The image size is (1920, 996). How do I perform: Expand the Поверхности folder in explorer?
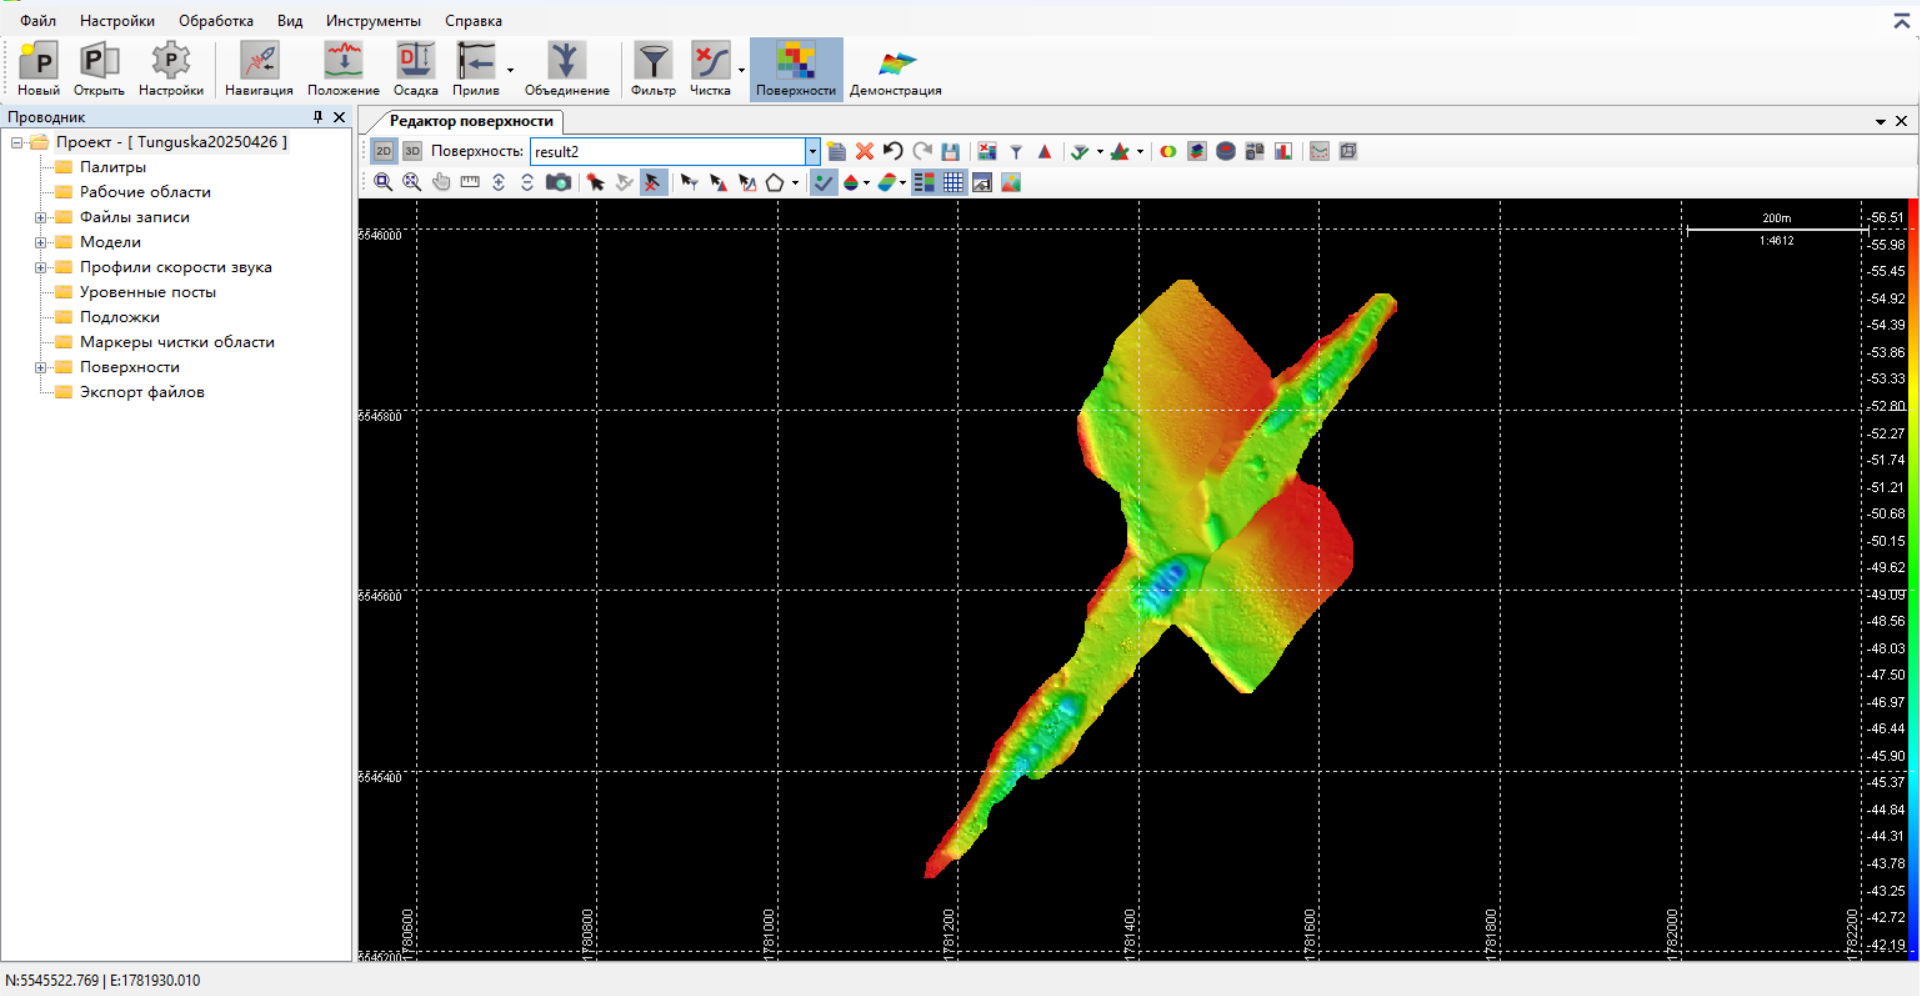[x=41, y=367]
